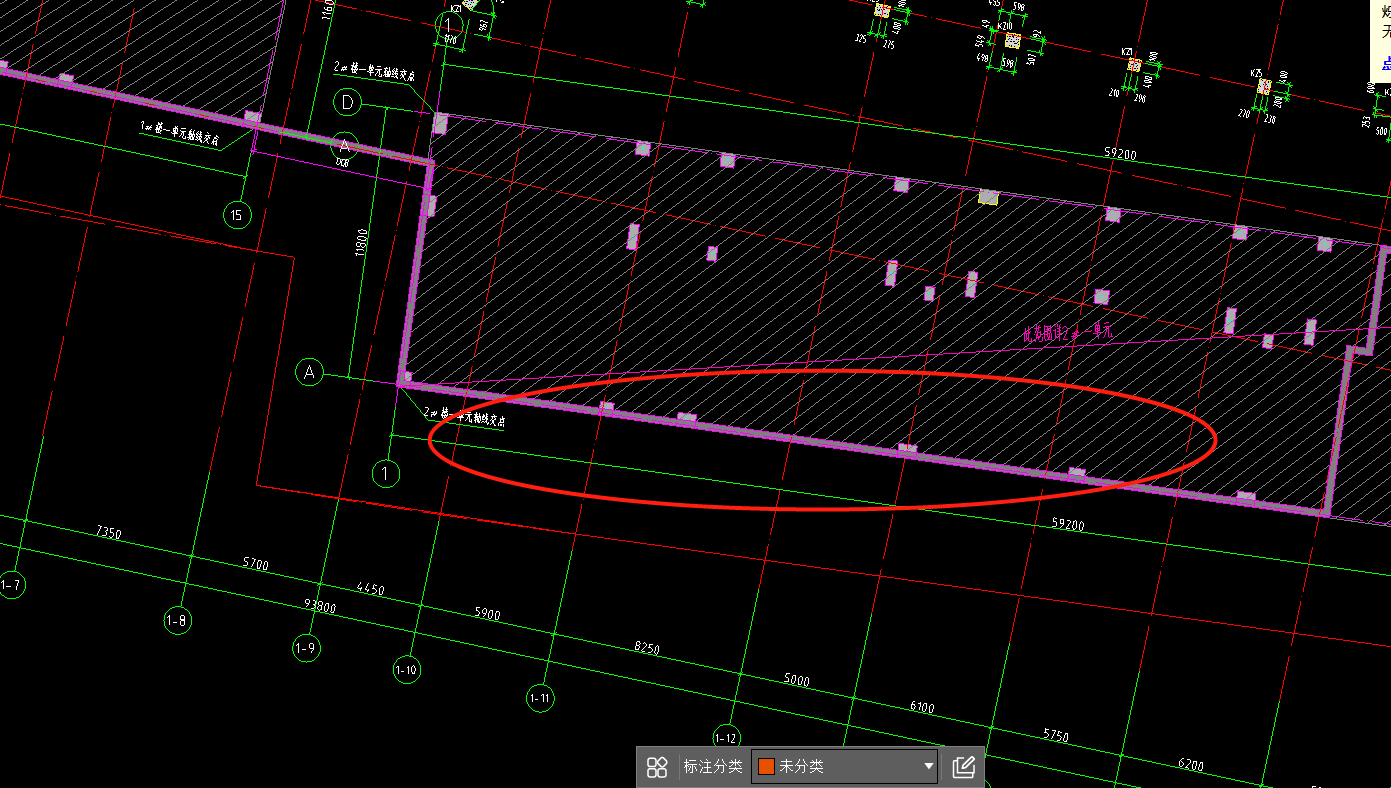The height and width of the screenshot is (788, 1391).
Task: Click the edit annotation pencil icon
Action: [x=963, y=767]
